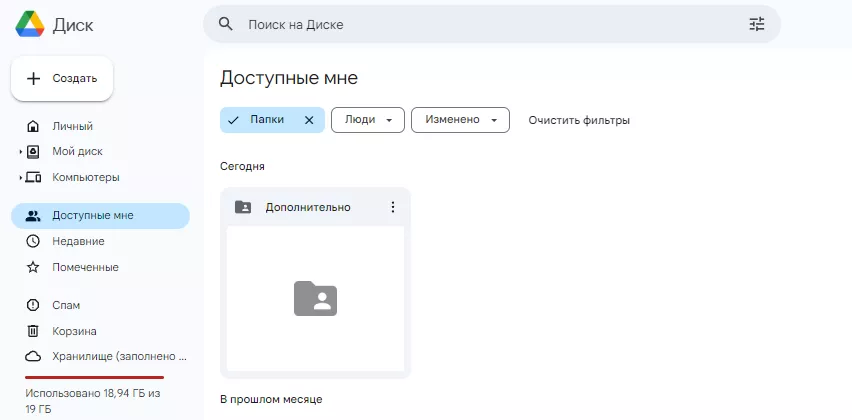Screen dimensions: 852x420
Task: Expand the Компьютеры tree arrow
Action: coord(21,178)
